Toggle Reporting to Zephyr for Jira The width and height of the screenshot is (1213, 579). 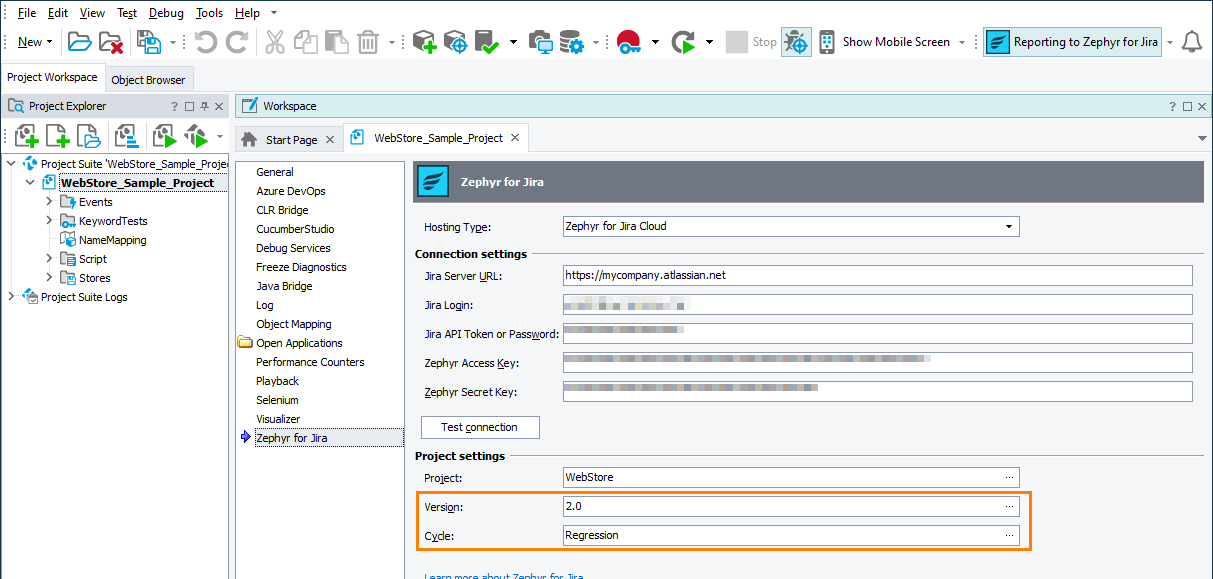[x=1072, y=42]
